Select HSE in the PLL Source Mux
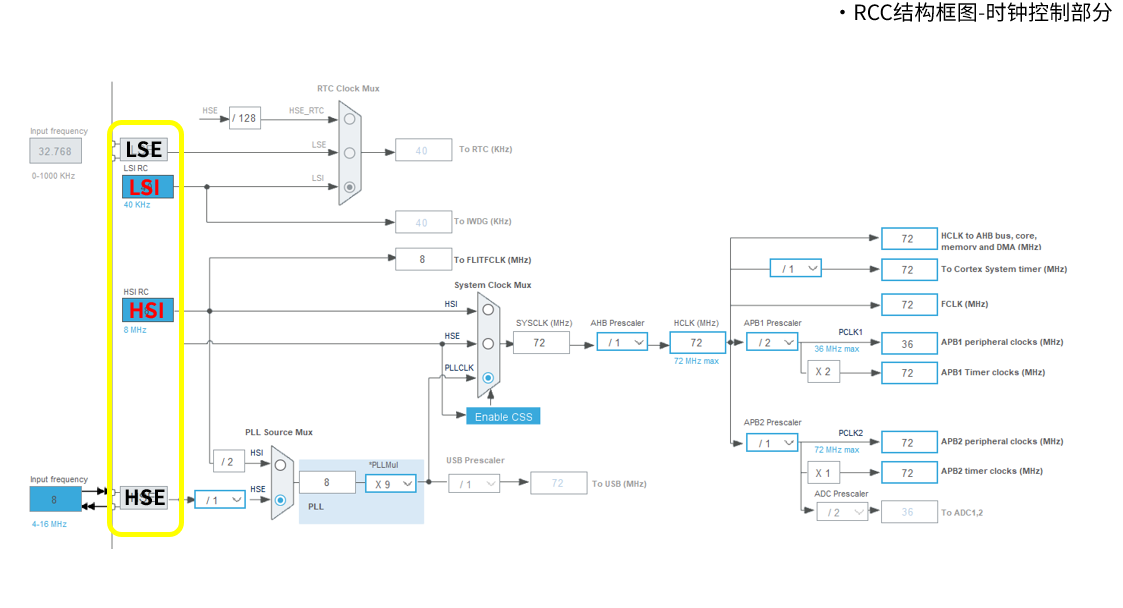Viewport: 1123px width, 608px height. coord(280,500)
